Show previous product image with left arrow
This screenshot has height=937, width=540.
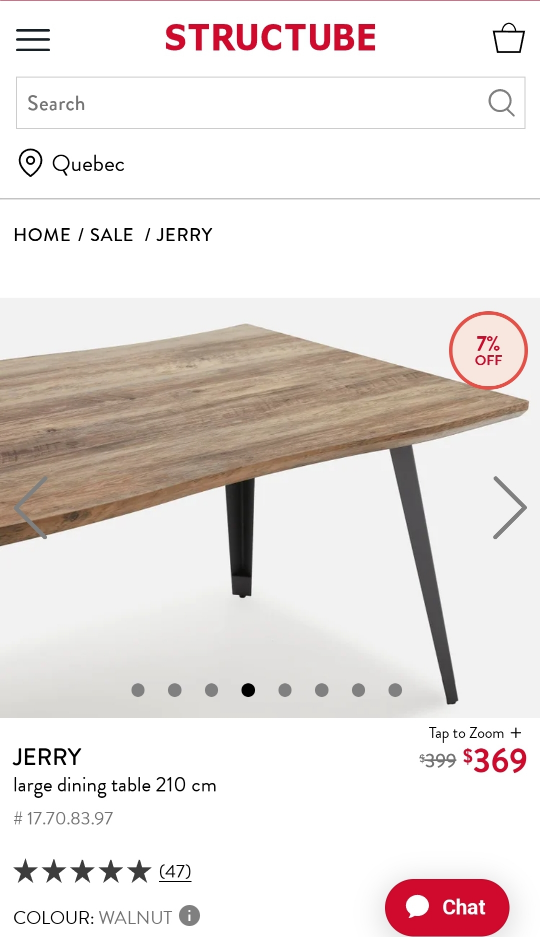coord(30,507)
